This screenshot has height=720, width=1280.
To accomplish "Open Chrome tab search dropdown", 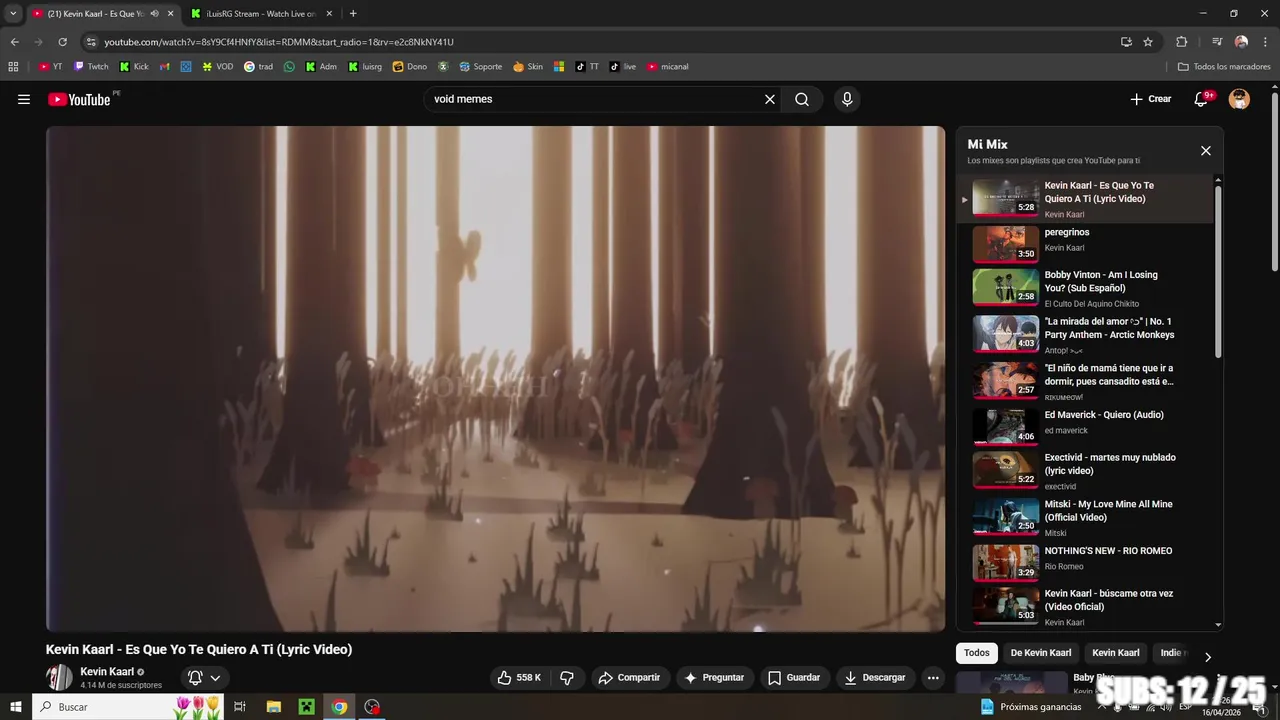I will (13, 13).
